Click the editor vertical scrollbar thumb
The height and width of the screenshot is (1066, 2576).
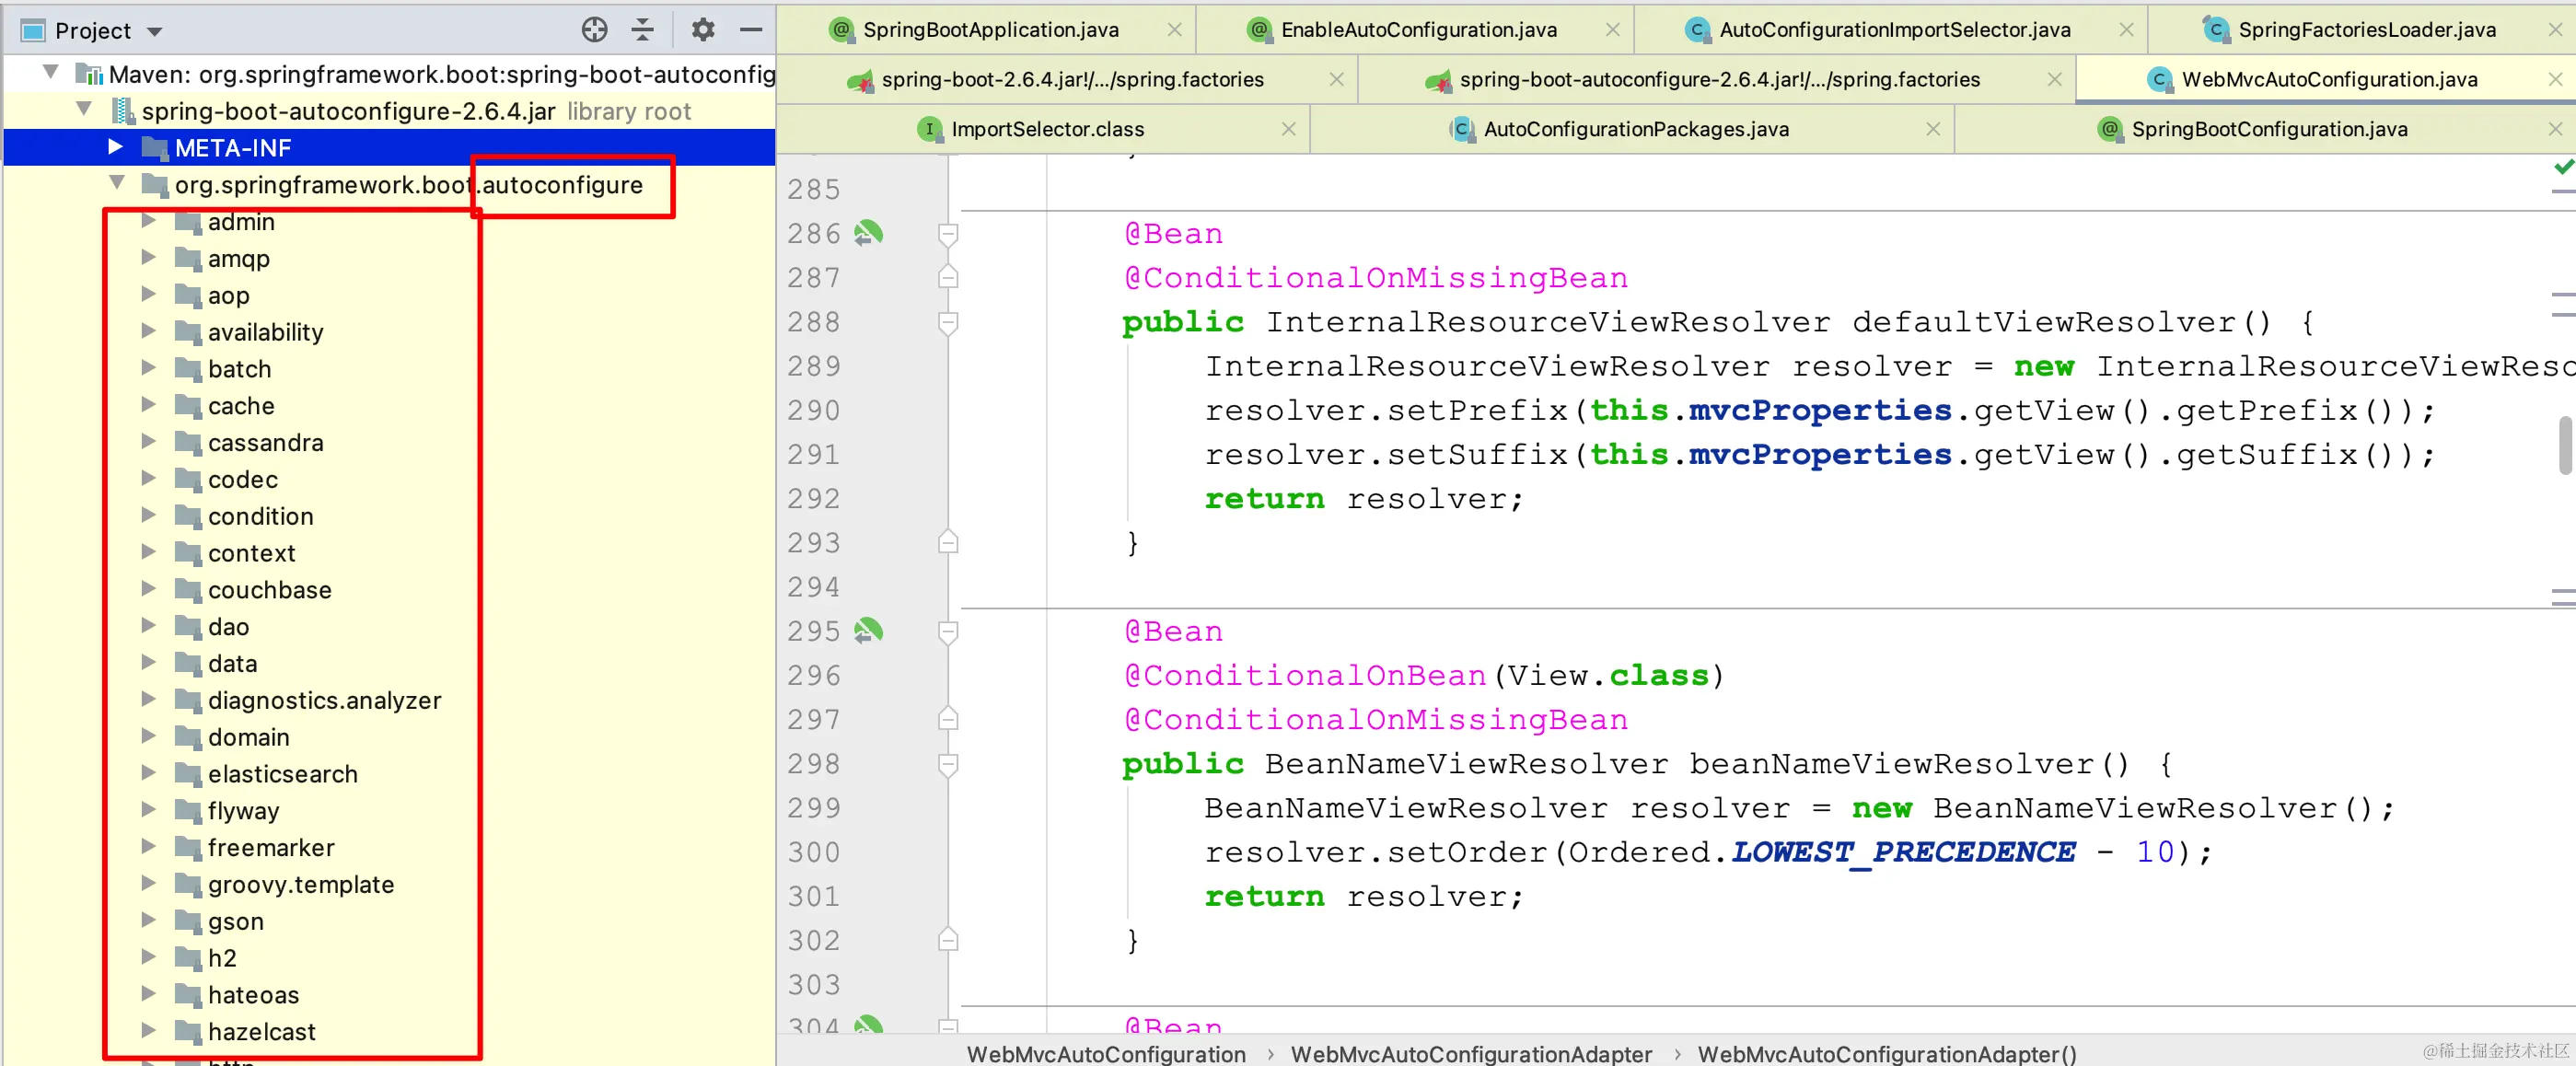tap(2566, 445)
